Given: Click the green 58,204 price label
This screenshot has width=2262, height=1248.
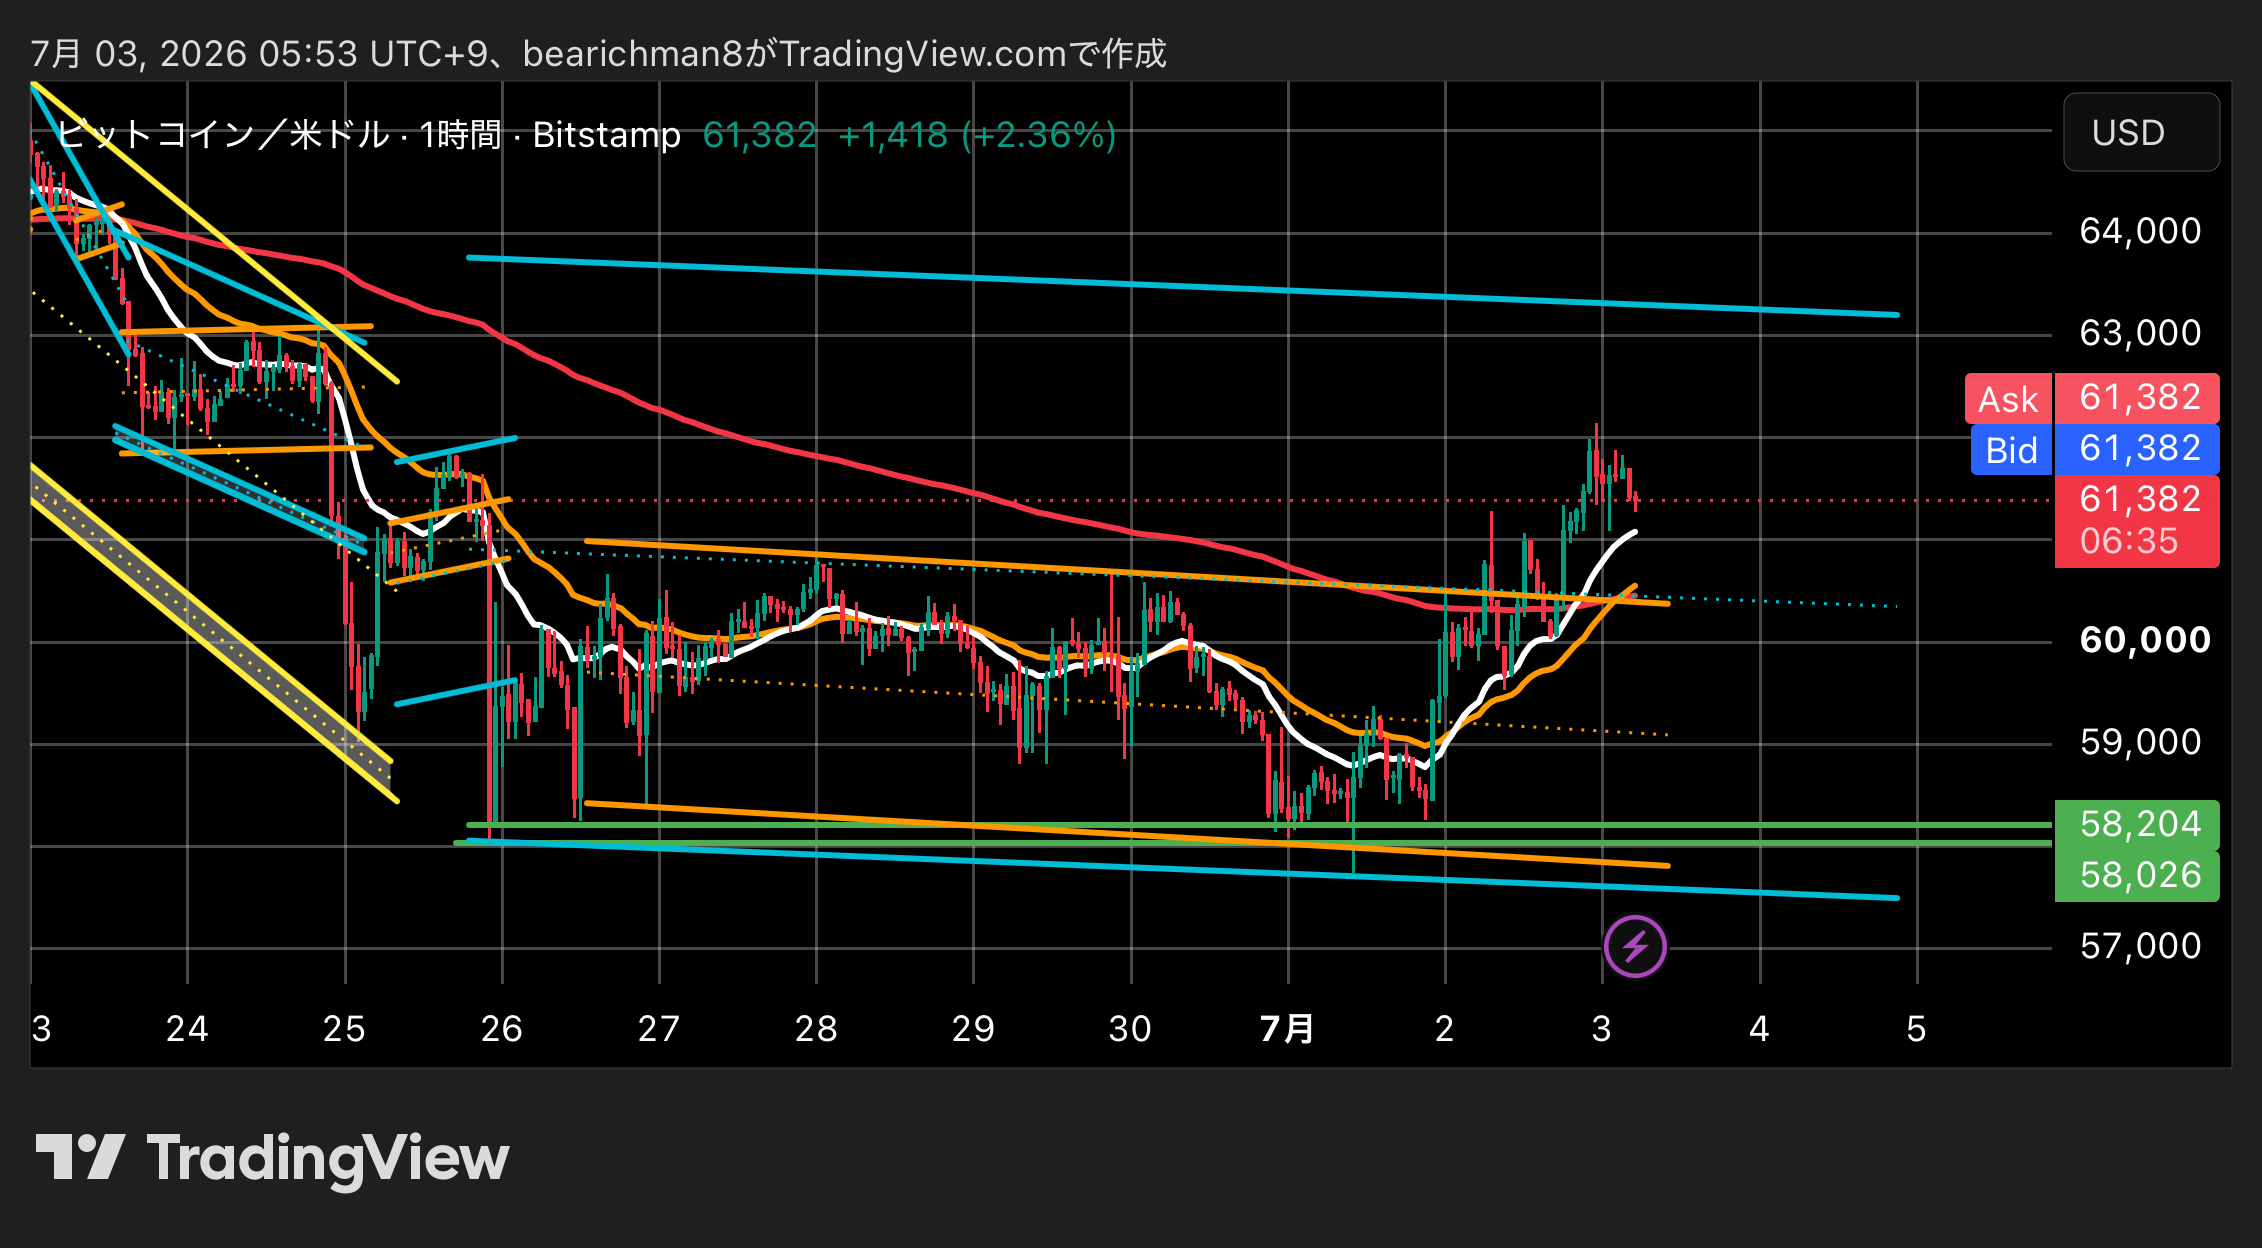Looking at the screenshot, I should (x=2137, y=824).
